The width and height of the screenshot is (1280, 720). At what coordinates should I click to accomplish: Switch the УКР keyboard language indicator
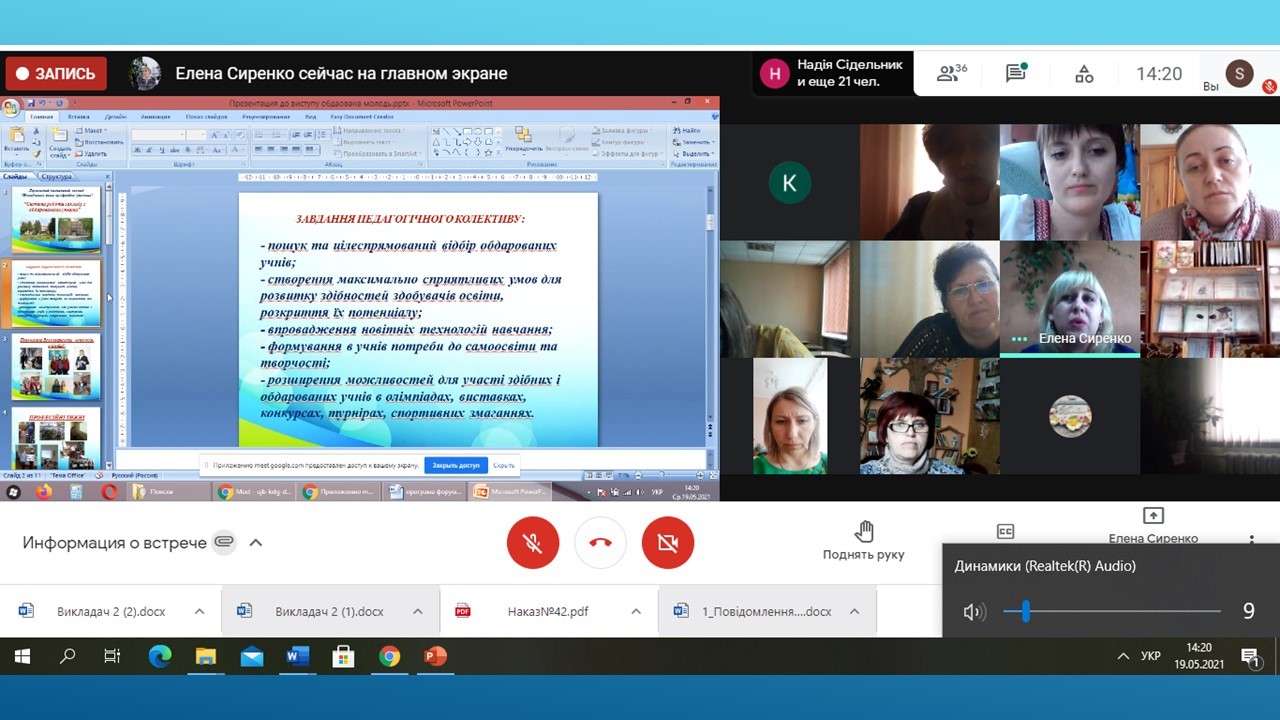[x=1151, y=657]
